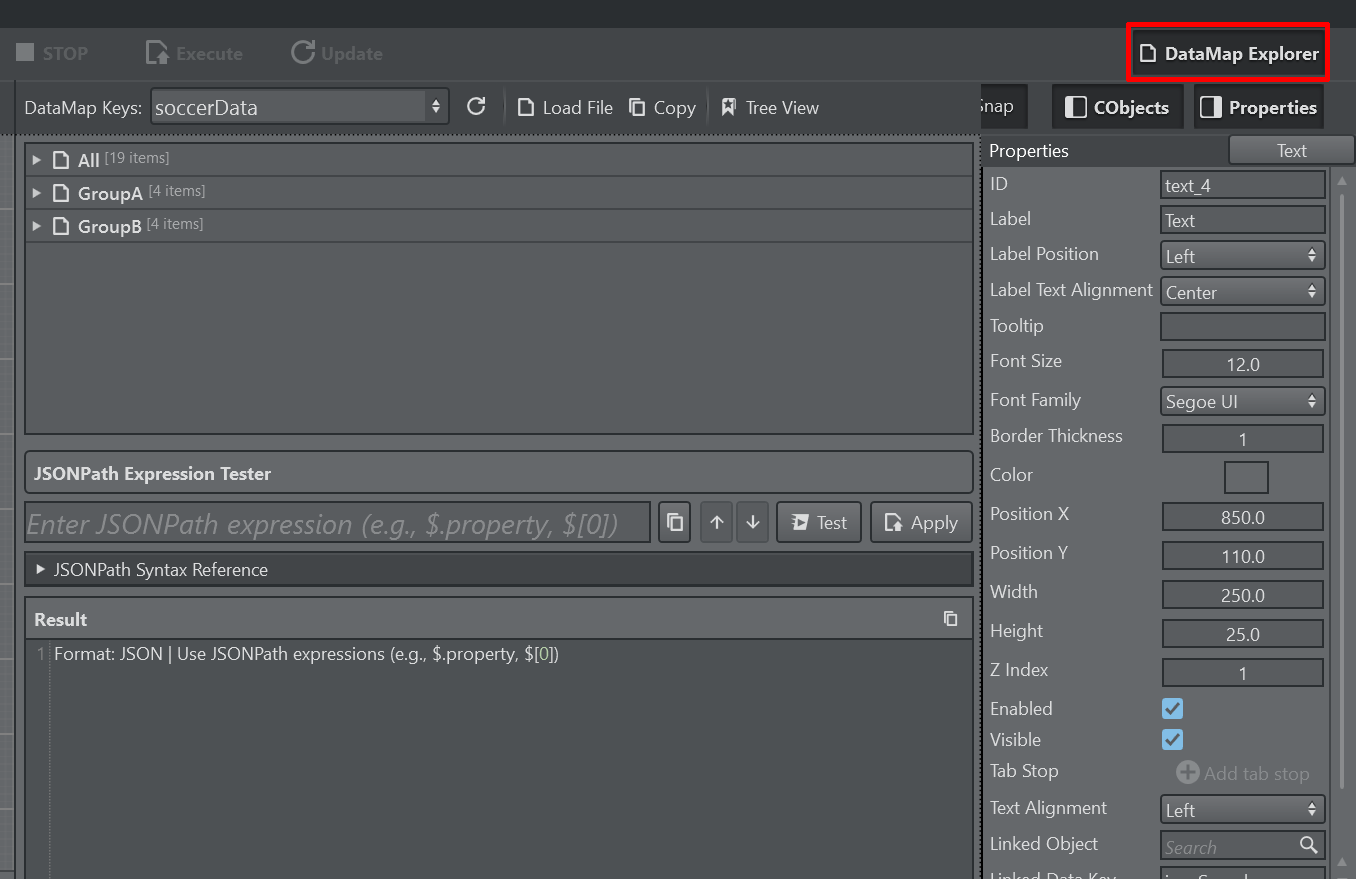This screenshot has width=1356, height=879.
Task: Open the Color swatch picker
Action: 1246,477
